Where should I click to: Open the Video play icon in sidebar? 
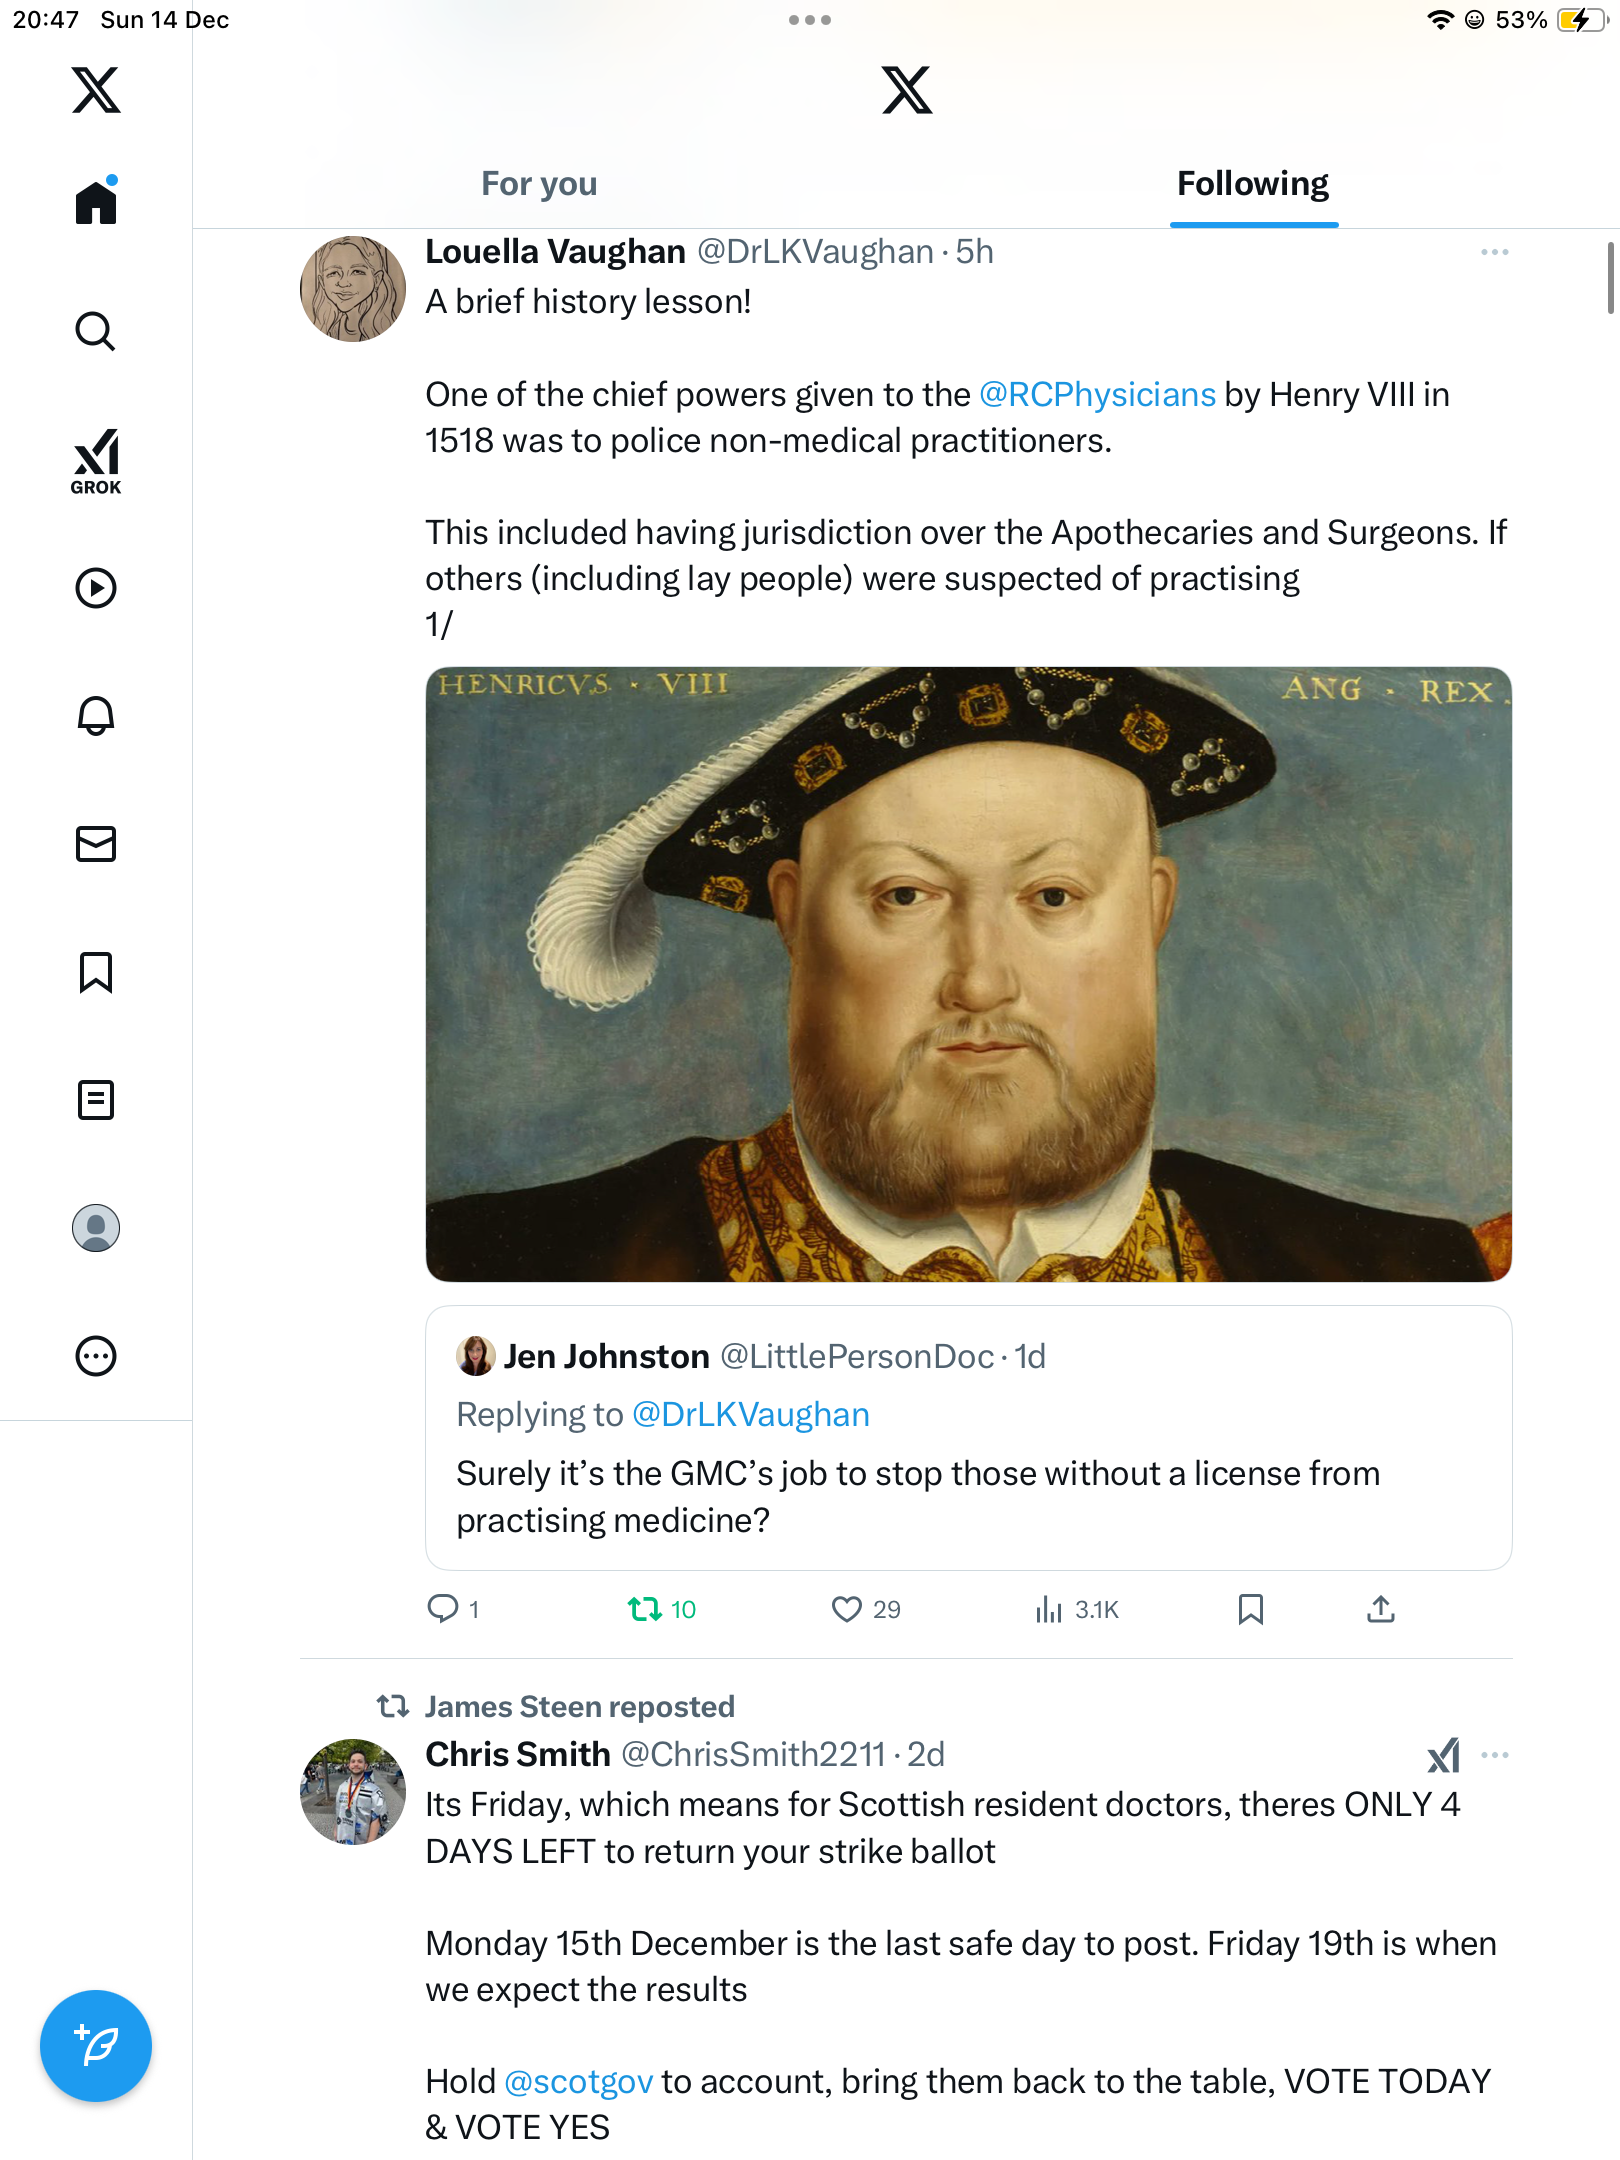pyautogui.click(x=96, y=588)
